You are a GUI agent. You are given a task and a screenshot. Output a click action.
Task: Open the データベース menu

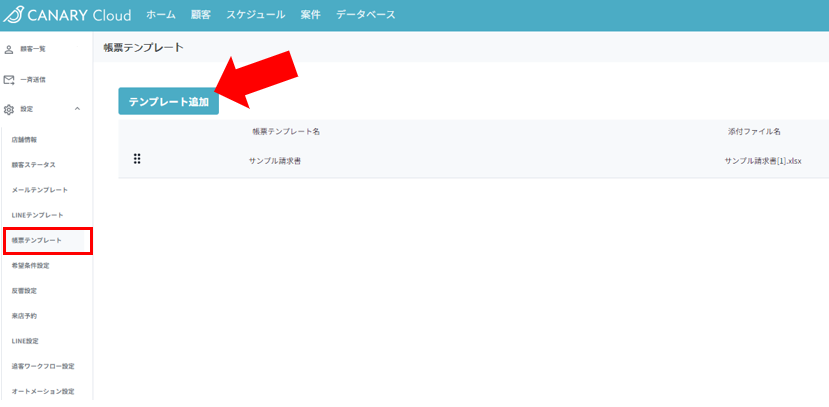click(x=366, y=15)
